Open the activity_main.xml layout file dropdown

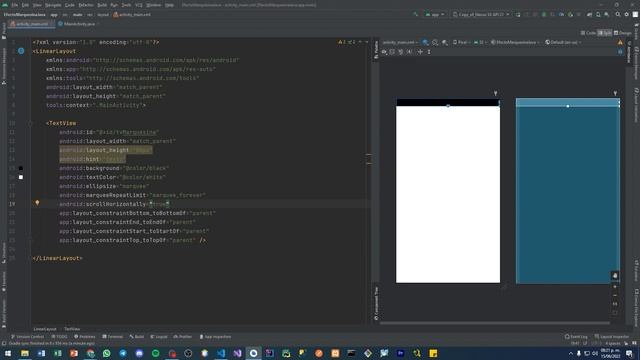(400, 42)
